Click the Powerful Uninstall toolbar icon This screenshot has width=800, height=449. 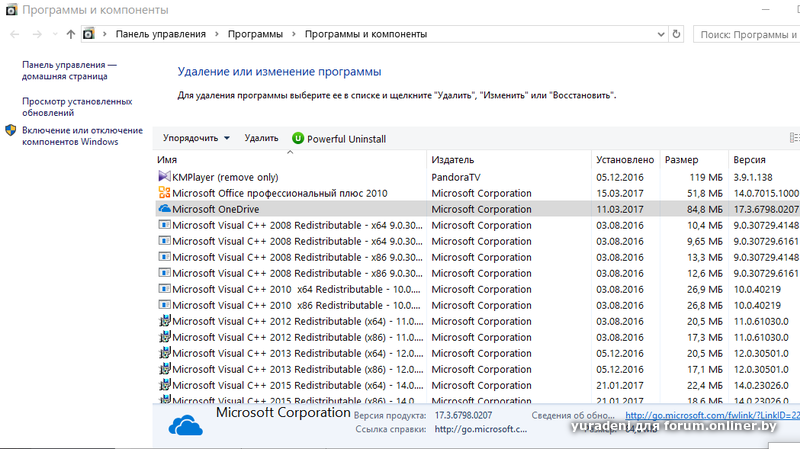[x=298, y=139]
